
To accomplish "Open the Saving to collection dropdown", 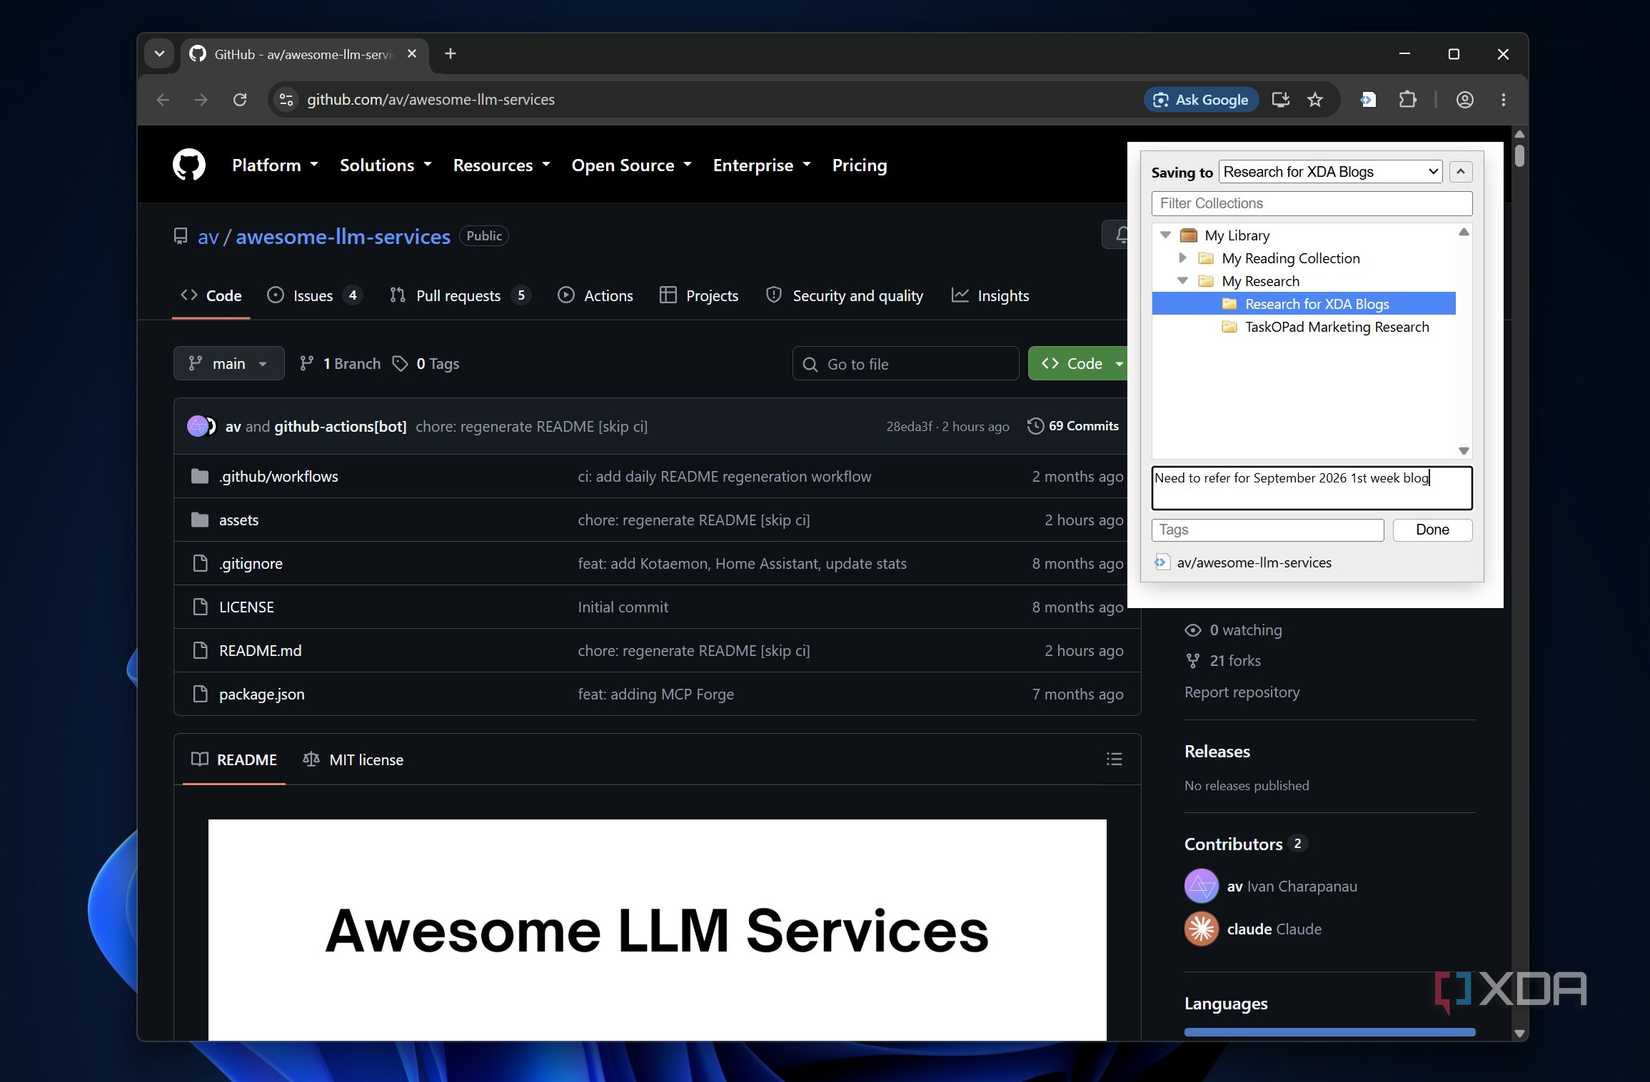I will coord(1331,172).
